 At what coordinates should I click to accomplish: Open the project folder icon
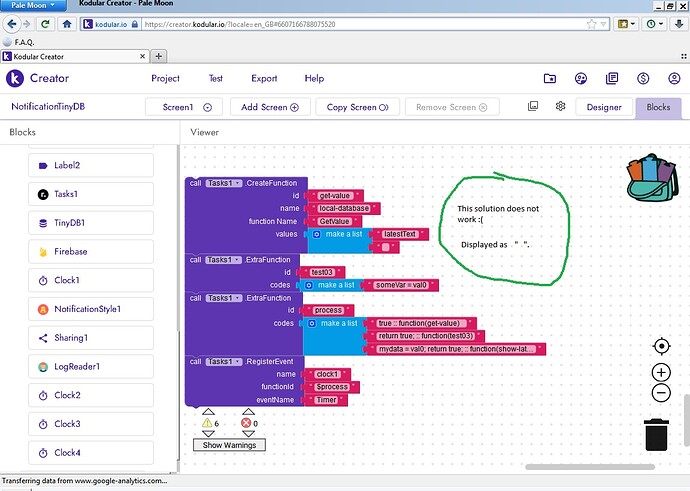[x=550, y=78]
